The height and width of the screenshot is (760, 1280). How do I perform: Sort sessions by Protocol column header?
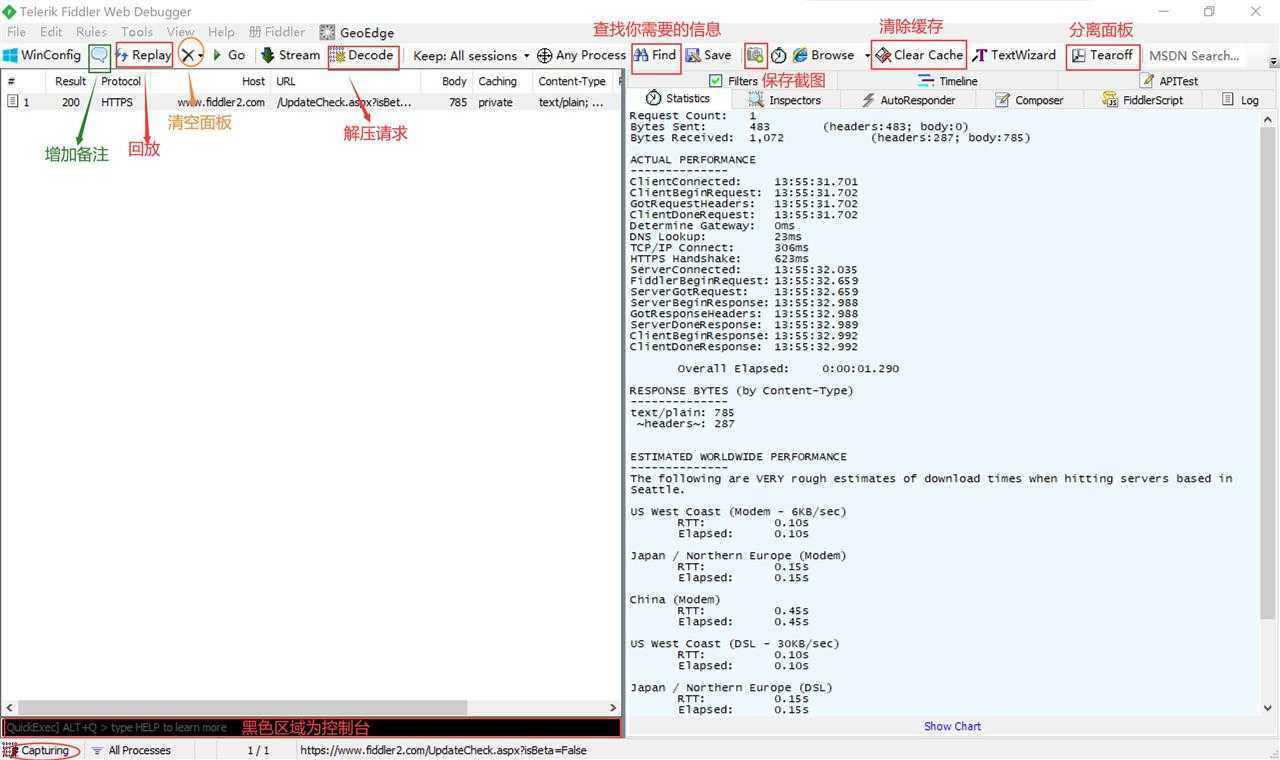coord(121,81)
